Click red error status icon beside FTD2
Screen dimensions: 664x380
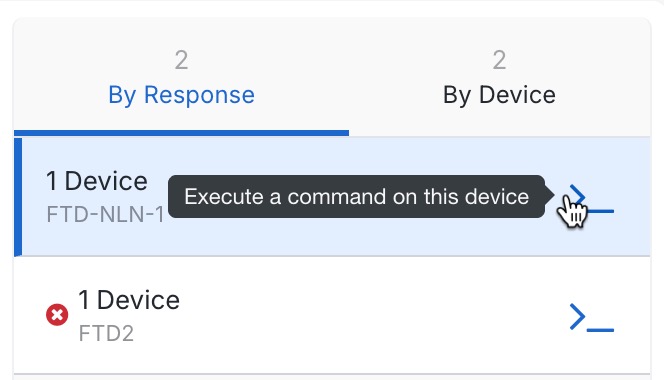click(57, 315)
